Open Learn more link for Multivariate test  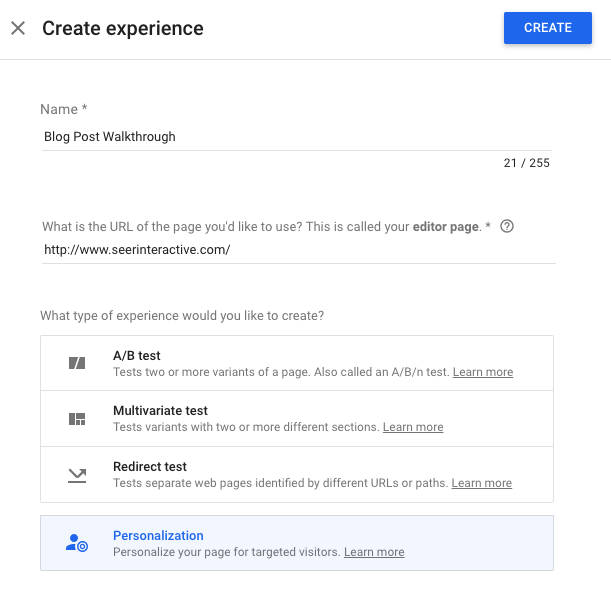413,427
